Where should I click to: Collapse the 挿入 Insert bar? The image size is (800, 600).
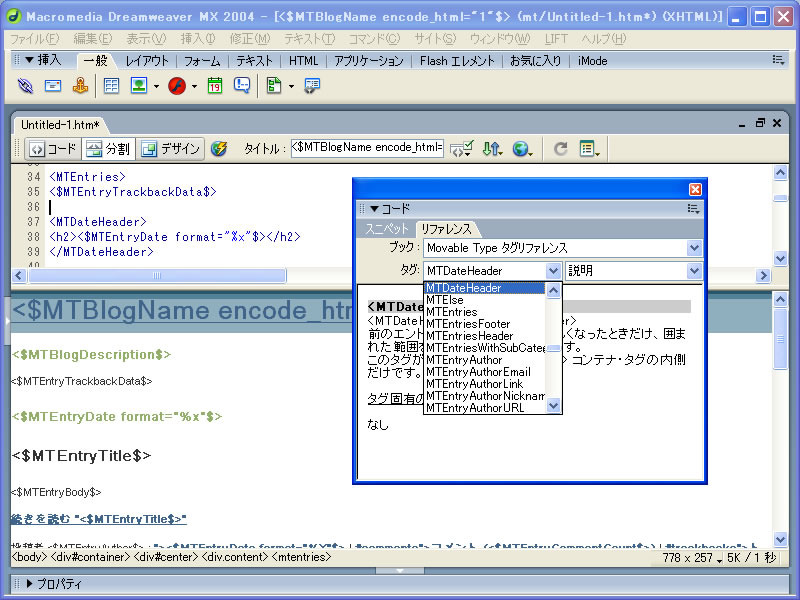coord(29,60)
